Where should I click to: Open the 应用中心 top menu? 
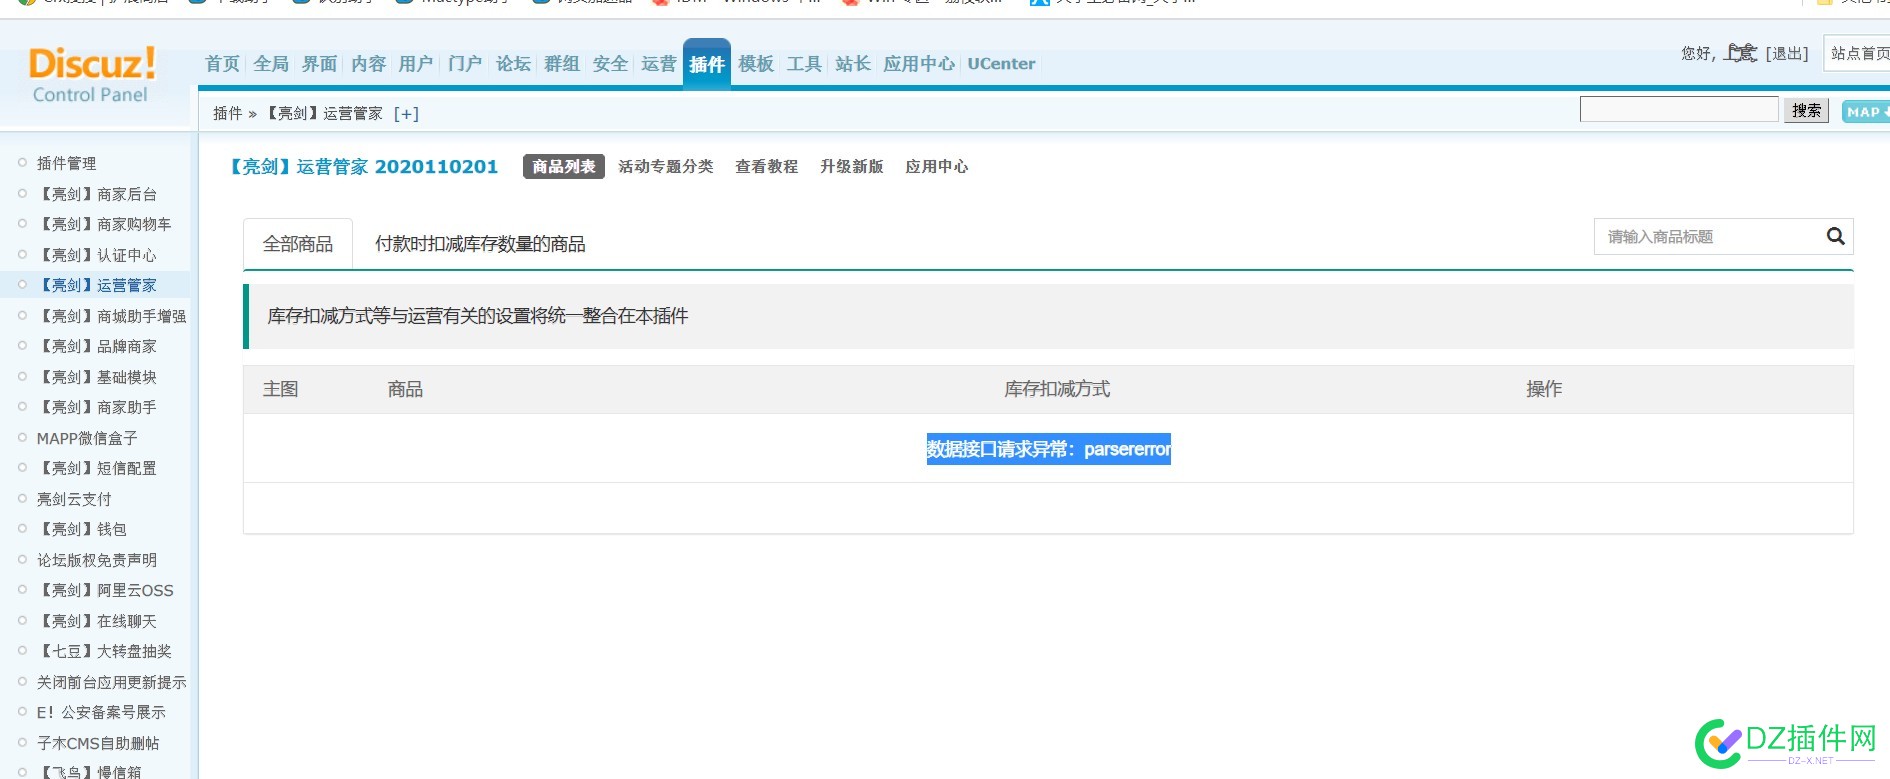coord(919,64)
